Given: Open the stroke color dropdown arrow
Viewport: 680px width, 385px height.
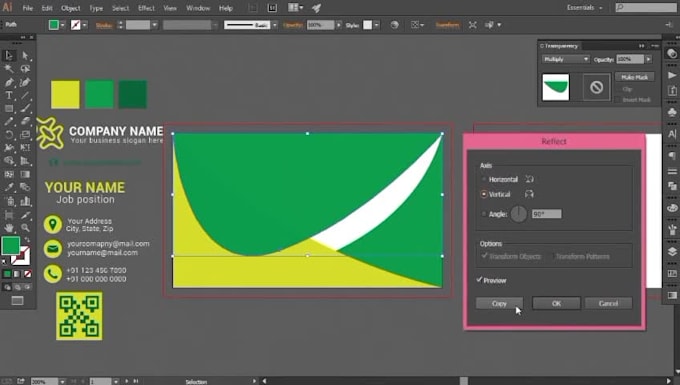Looking at the screenshot, I should (x=85, y=25).
